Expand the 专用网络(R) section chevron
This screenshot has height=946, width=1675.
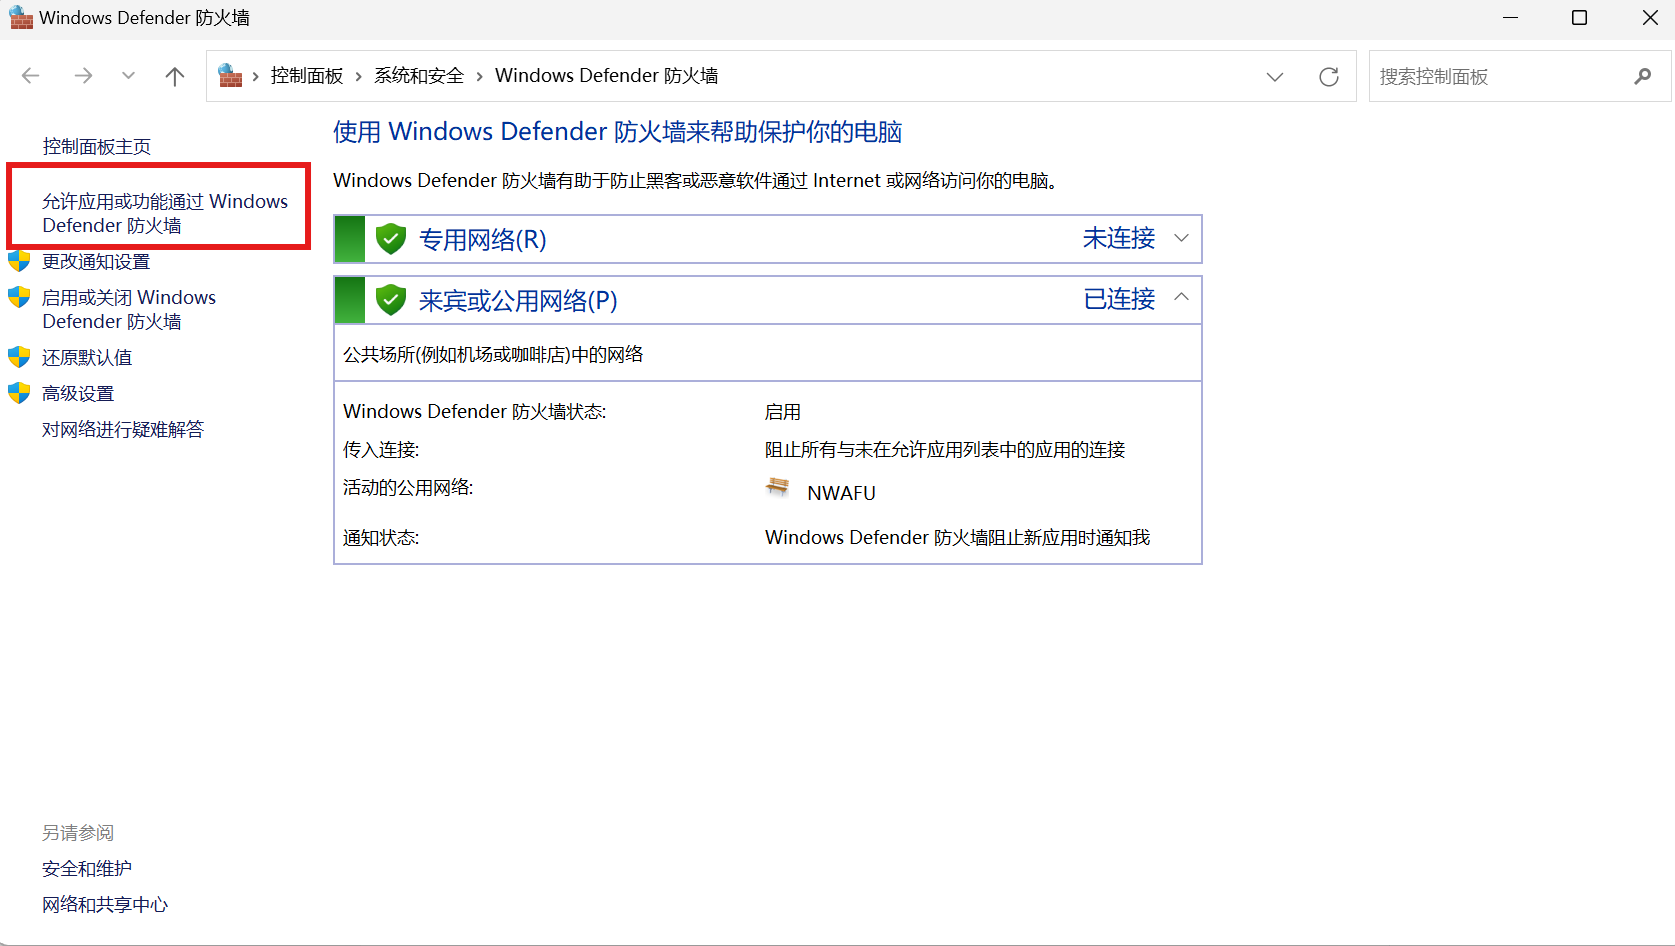(1181, 238)
